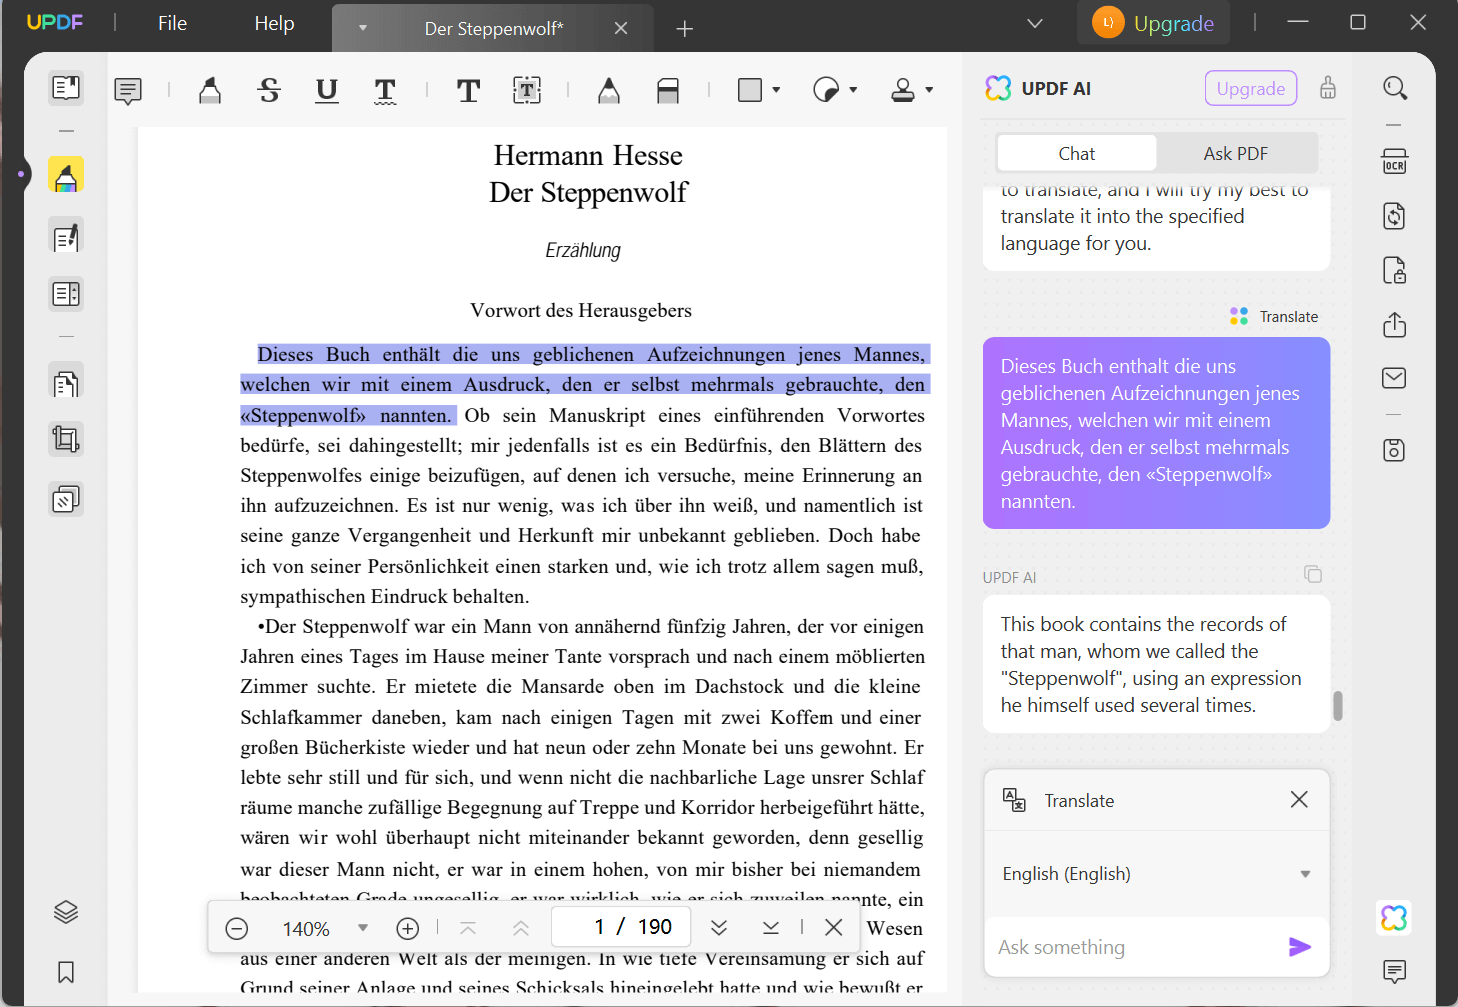Copy the UPDF AI translation result

pos(1313,574)
